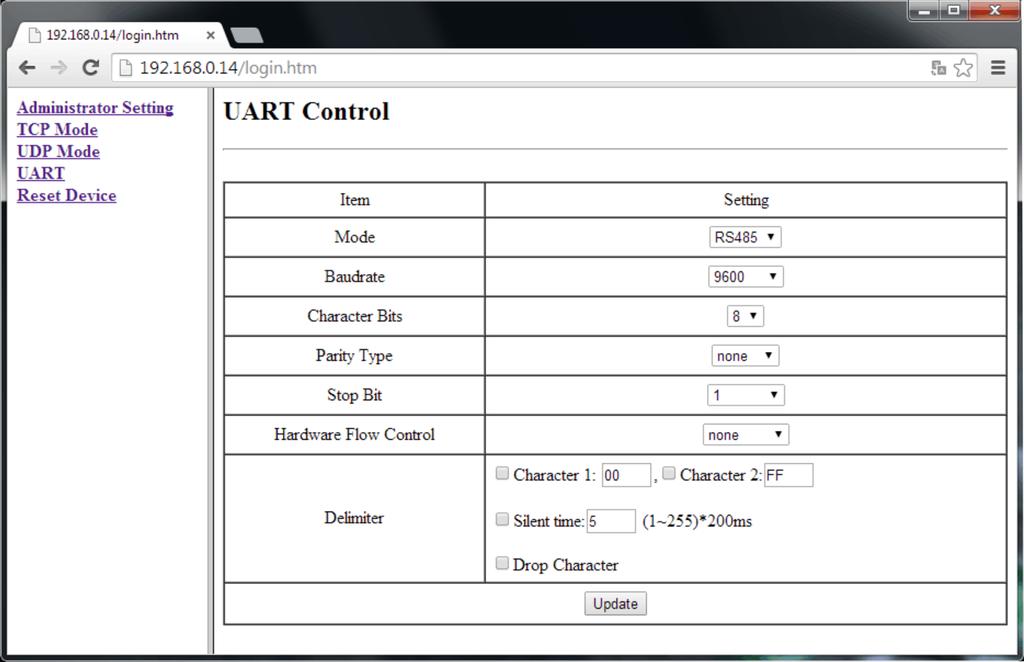Click the UART Control heading

[x=306, y=112]
